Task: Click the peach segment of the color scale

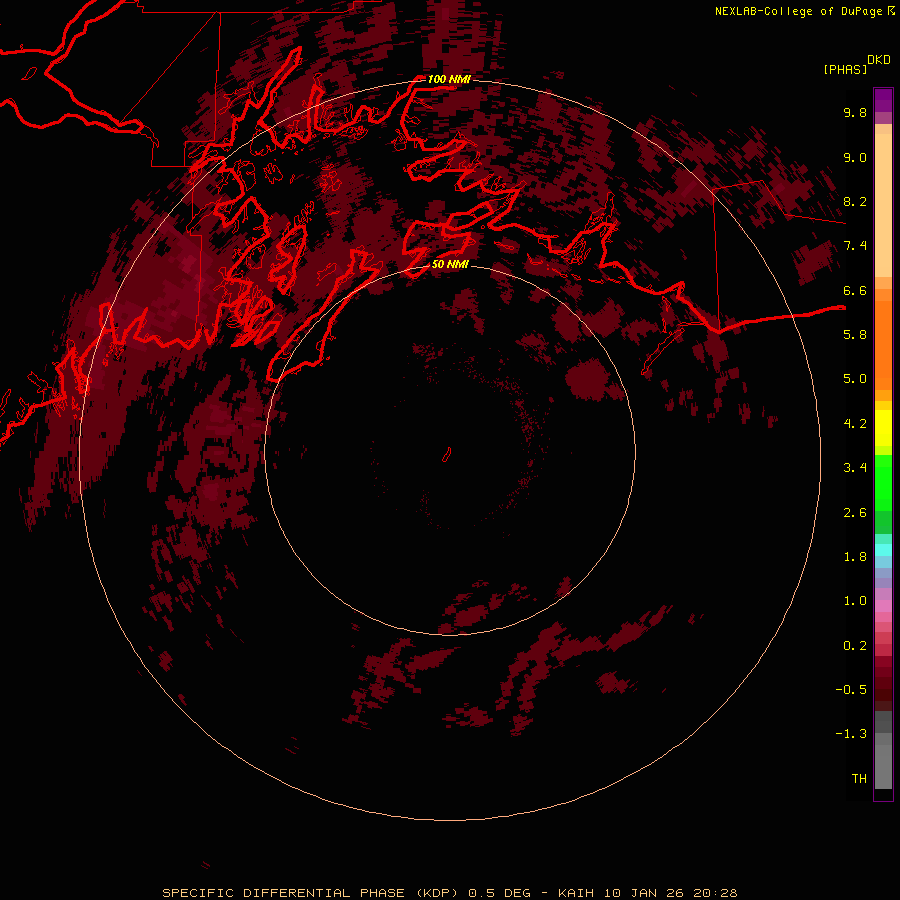Action: coord(883,205)
